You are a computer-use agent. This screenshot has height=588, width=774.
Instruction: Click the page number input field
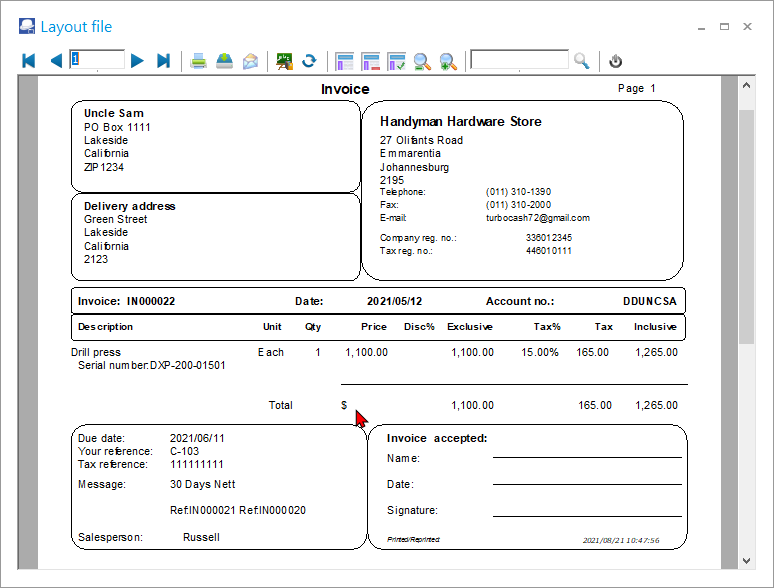[x=98, y=60]
